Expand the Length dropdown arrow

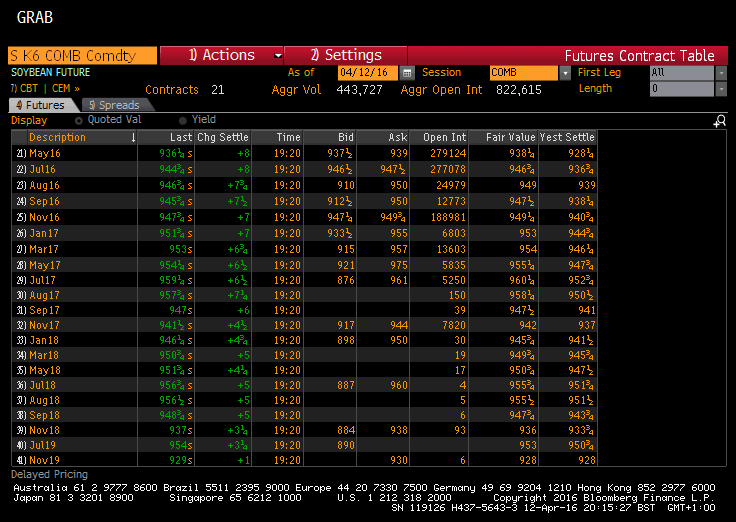[721, 89]
